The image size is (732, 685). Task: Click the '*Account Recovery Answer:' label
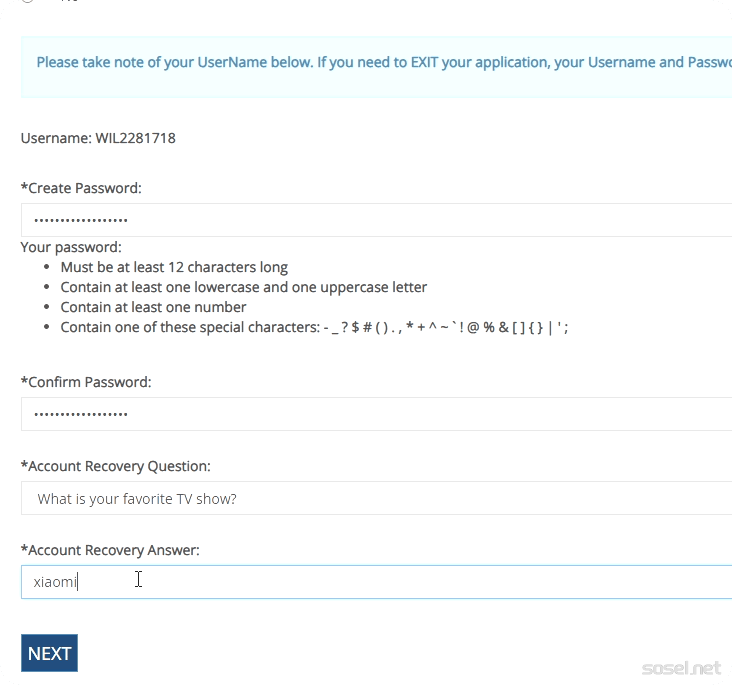click(x=110, y=550)
